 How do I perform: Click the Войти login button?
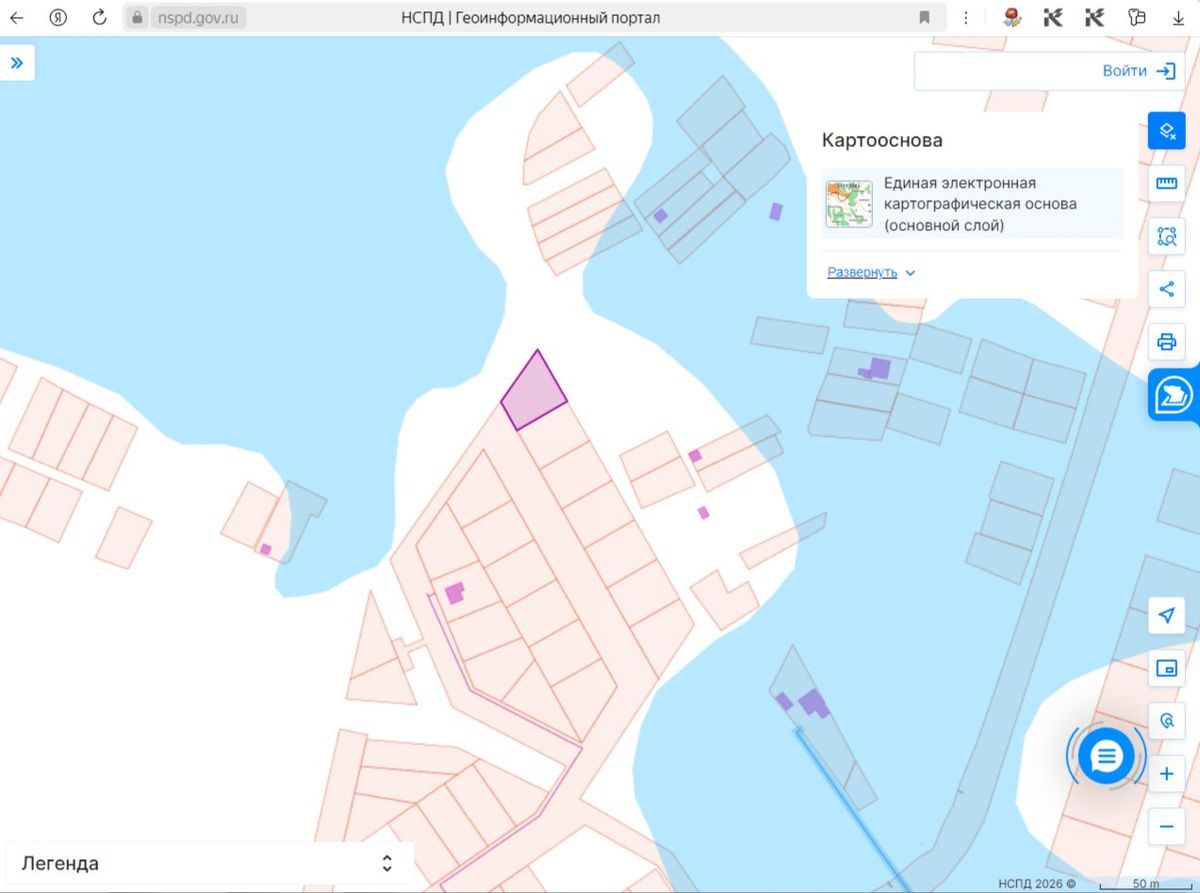(1138, 71)
